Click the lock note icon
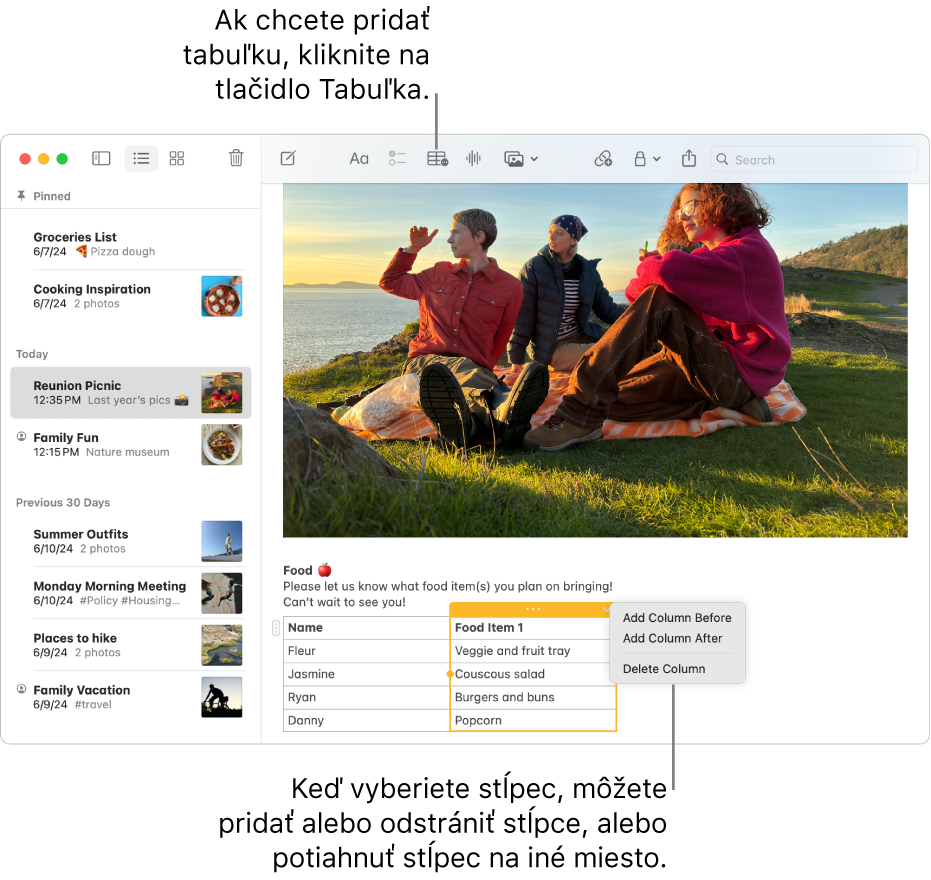 pyautogui.click(x=640, y=159)
